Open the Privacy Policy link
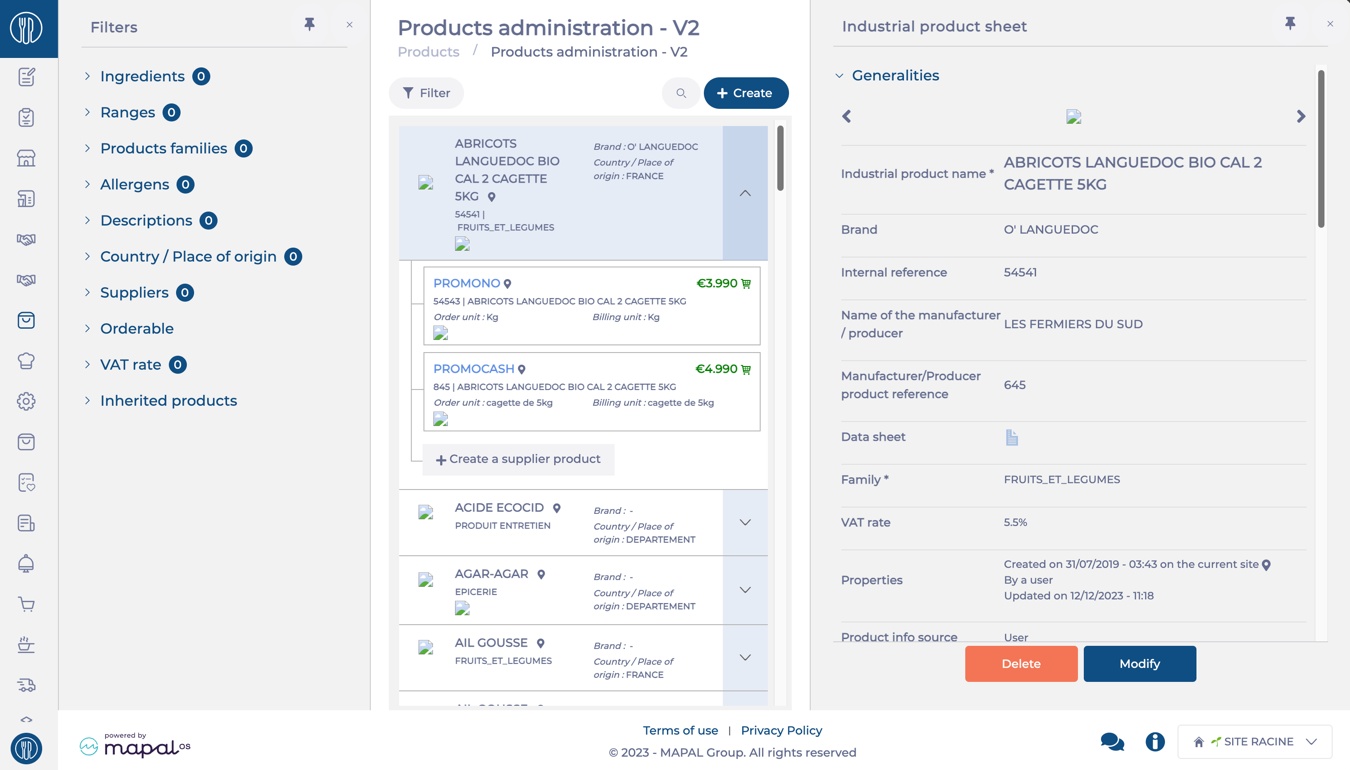The image size is (1350, 770). click(x=781, y=731)
